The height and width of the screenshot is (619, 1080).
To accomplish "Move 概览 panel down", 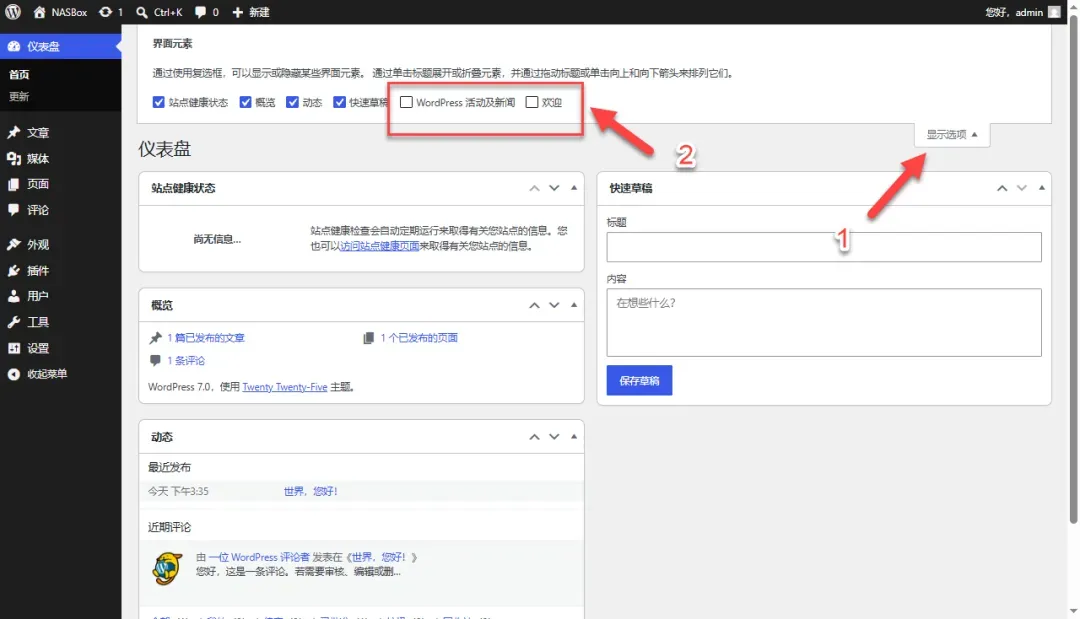I will point(554,305).
